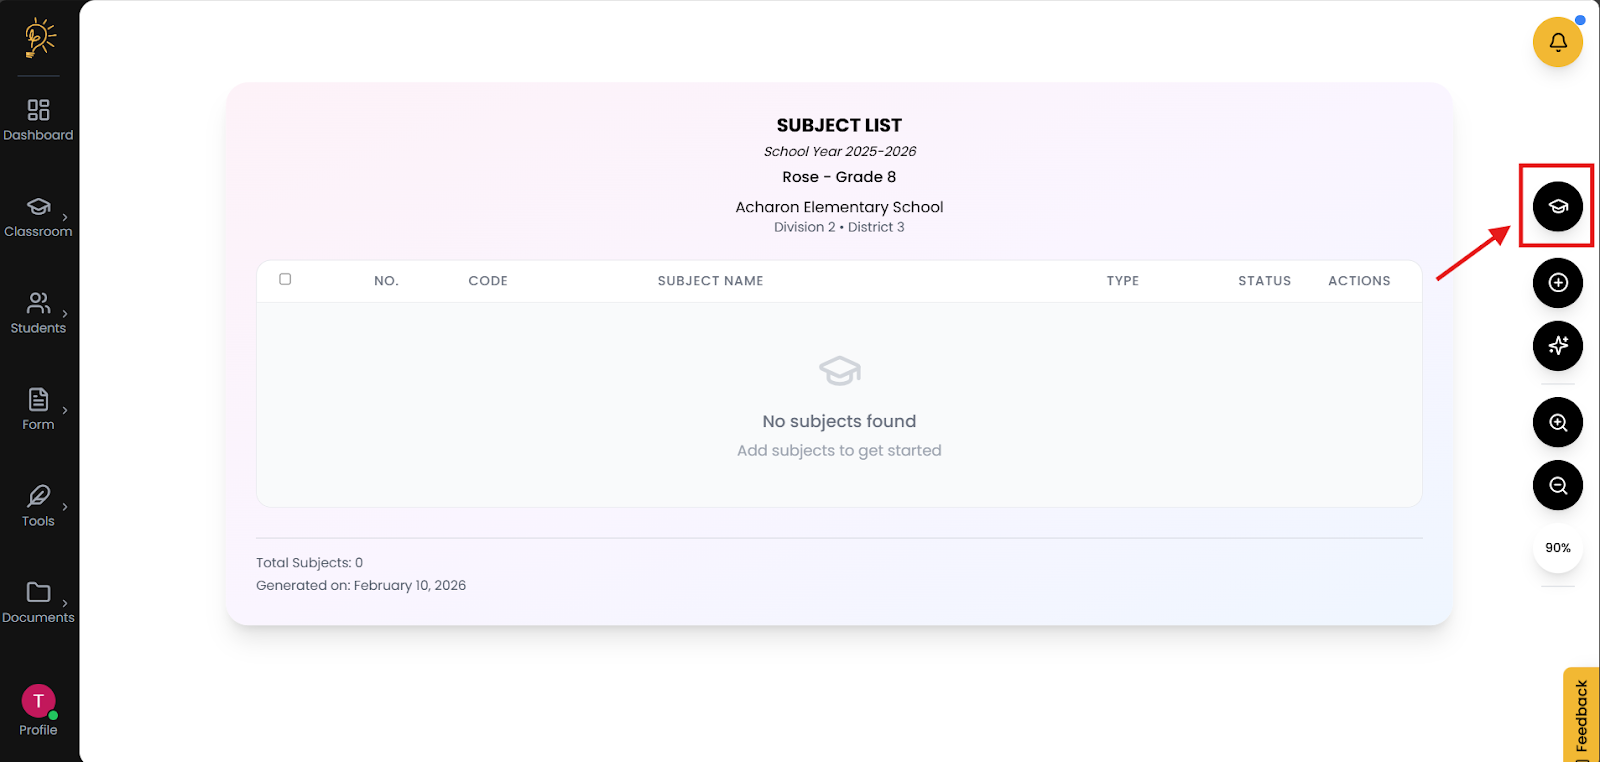Open the Profile menu avatar
Screen dimensions: 1600x762
pos(38,701)
